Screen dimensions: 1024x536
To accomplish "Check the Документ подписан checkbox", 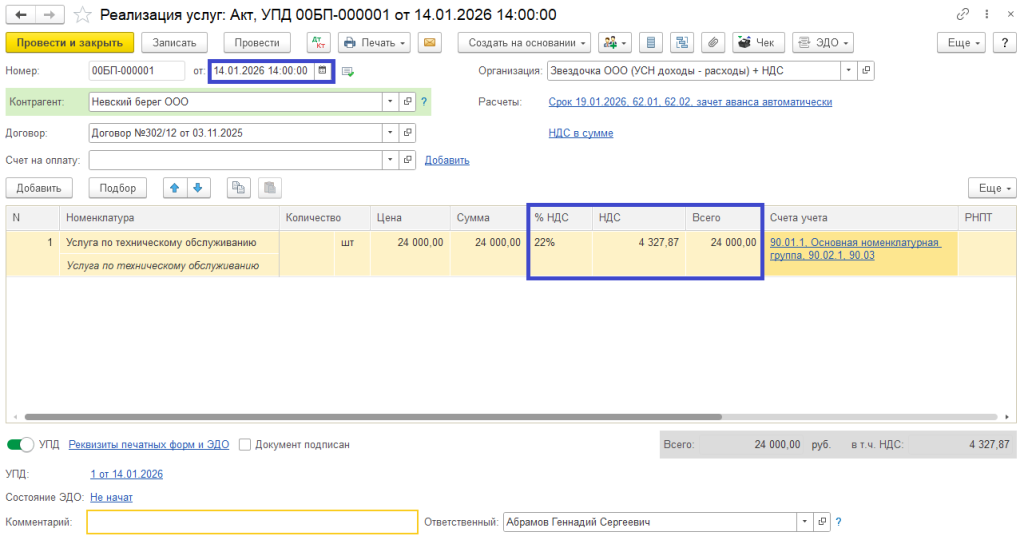I will point(245,444).
